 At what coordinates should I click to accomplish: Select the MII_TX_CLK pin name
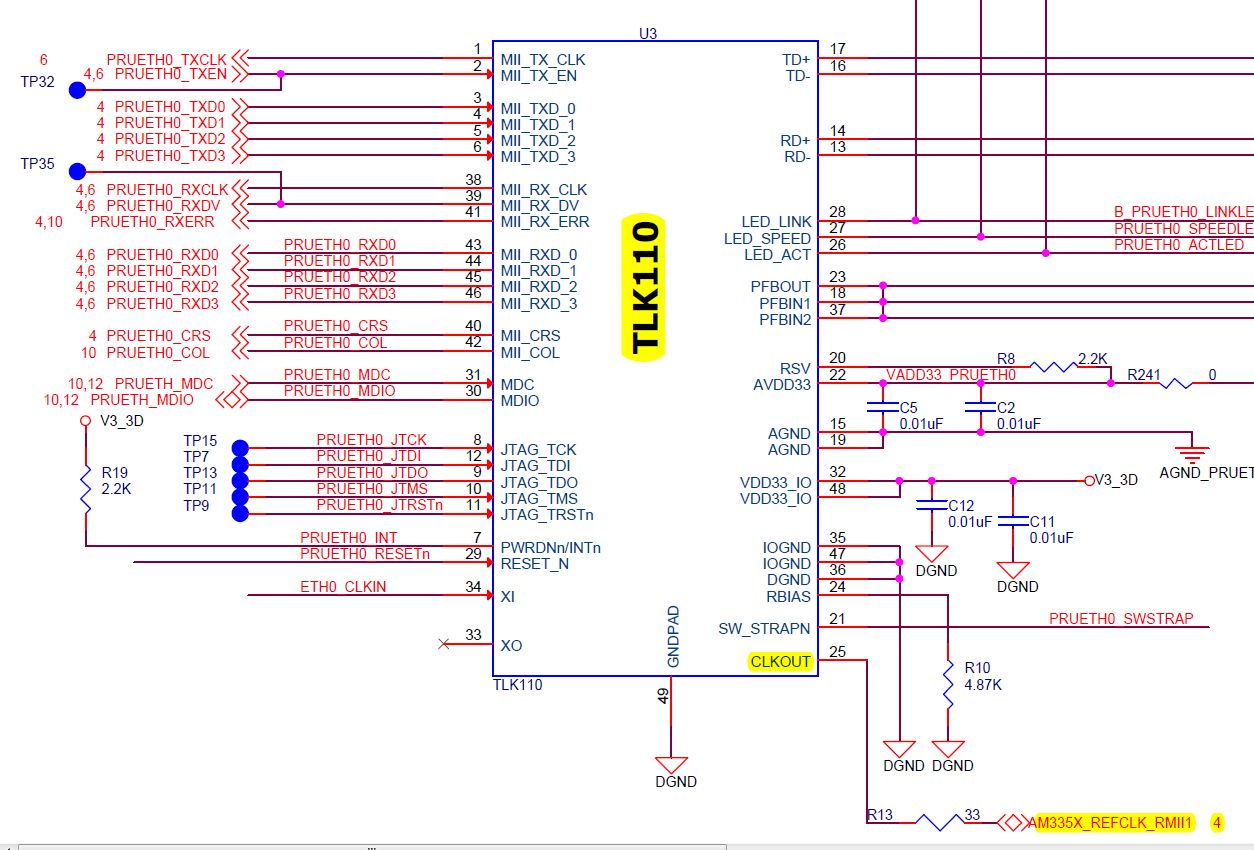point(543,60)
